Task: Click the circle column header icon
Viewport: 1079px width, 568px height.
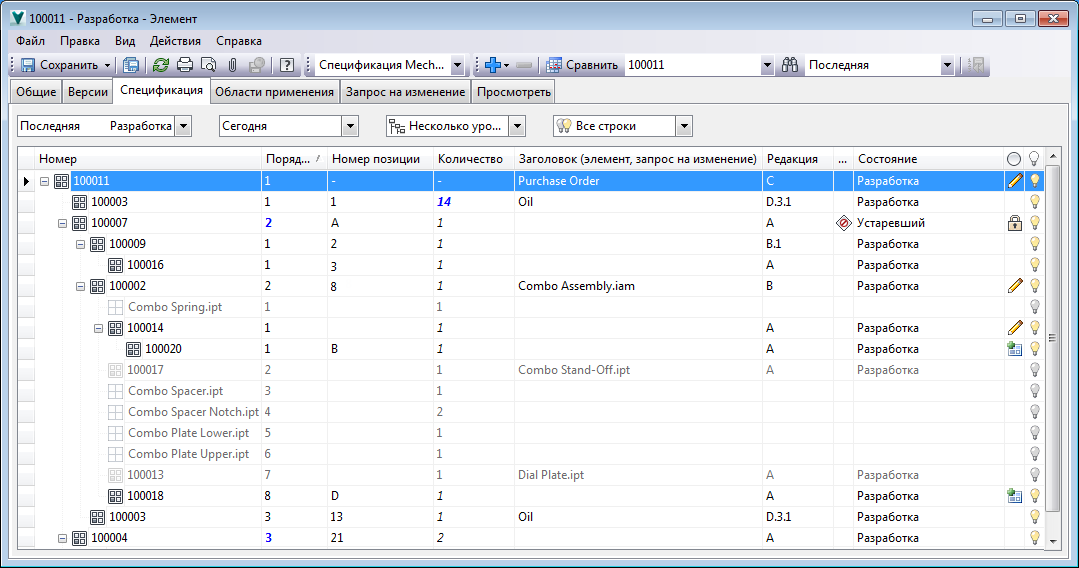Action: [x=1014, y=159]
